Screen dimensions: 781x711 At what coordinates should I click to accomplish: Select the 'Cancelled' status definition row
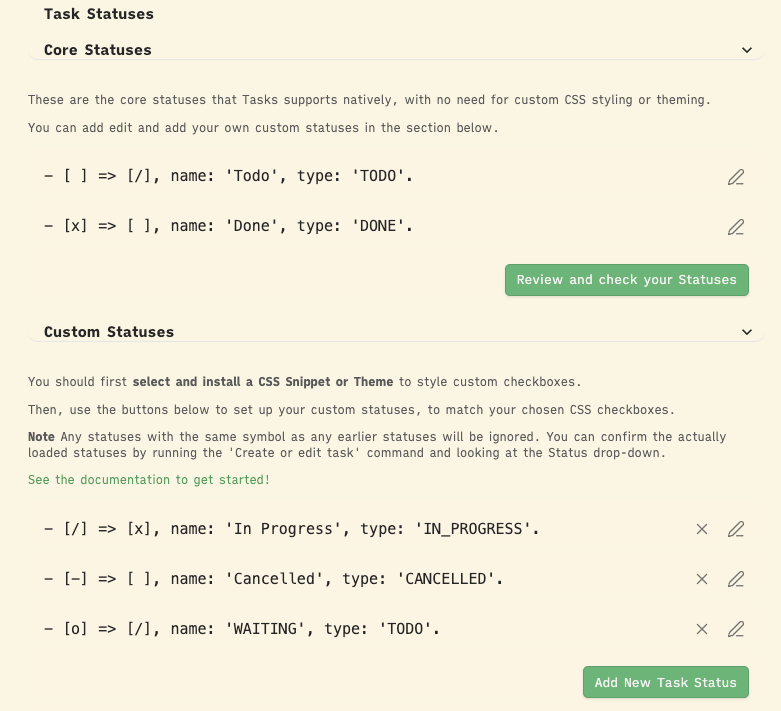tap(270, 578)
